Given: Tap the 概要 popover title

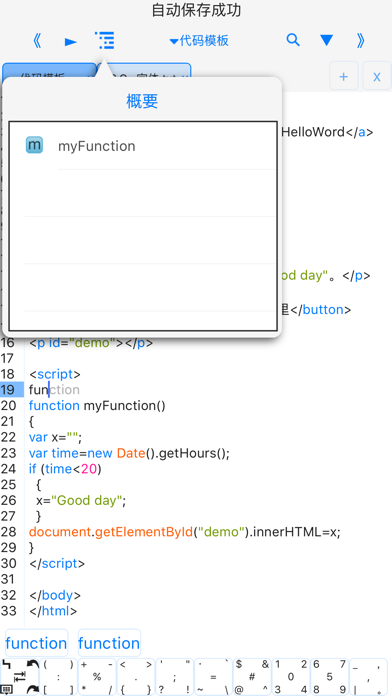Looking at the screenshot, I should pos(143,102).
